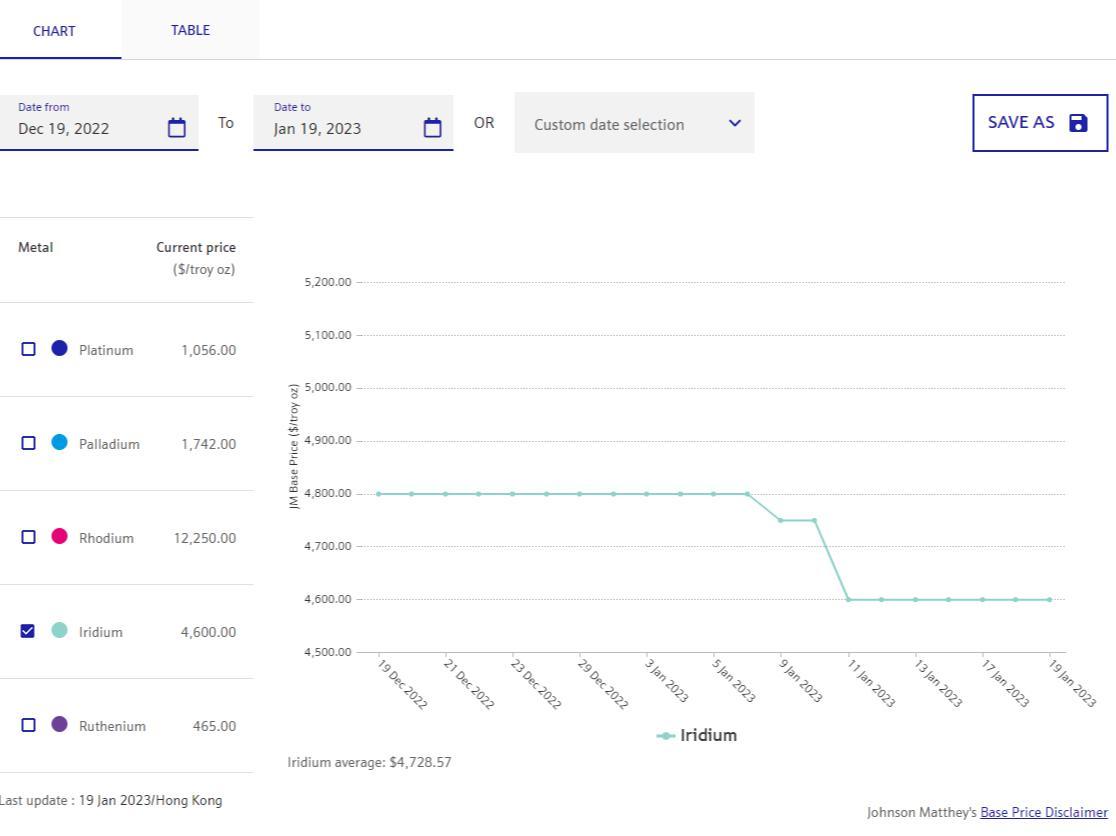
Task: Click the Jan 19, 2023 date field
Action: [x=335, y=128]
